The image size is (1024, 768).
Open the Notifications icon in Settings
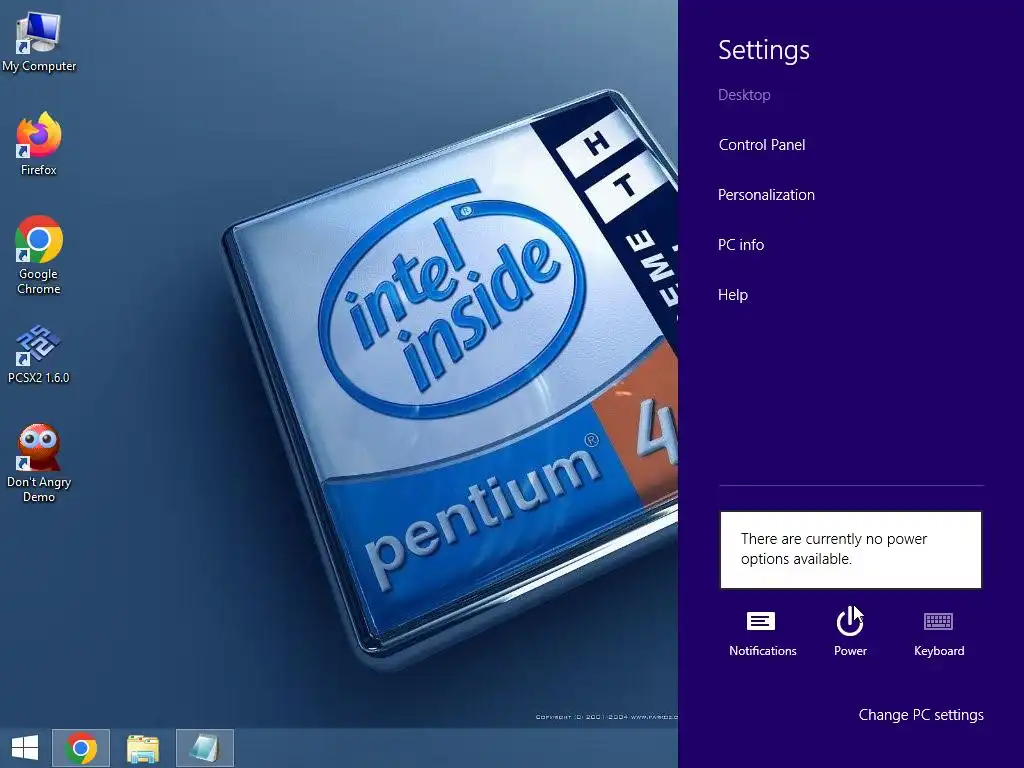click(762, 633)
